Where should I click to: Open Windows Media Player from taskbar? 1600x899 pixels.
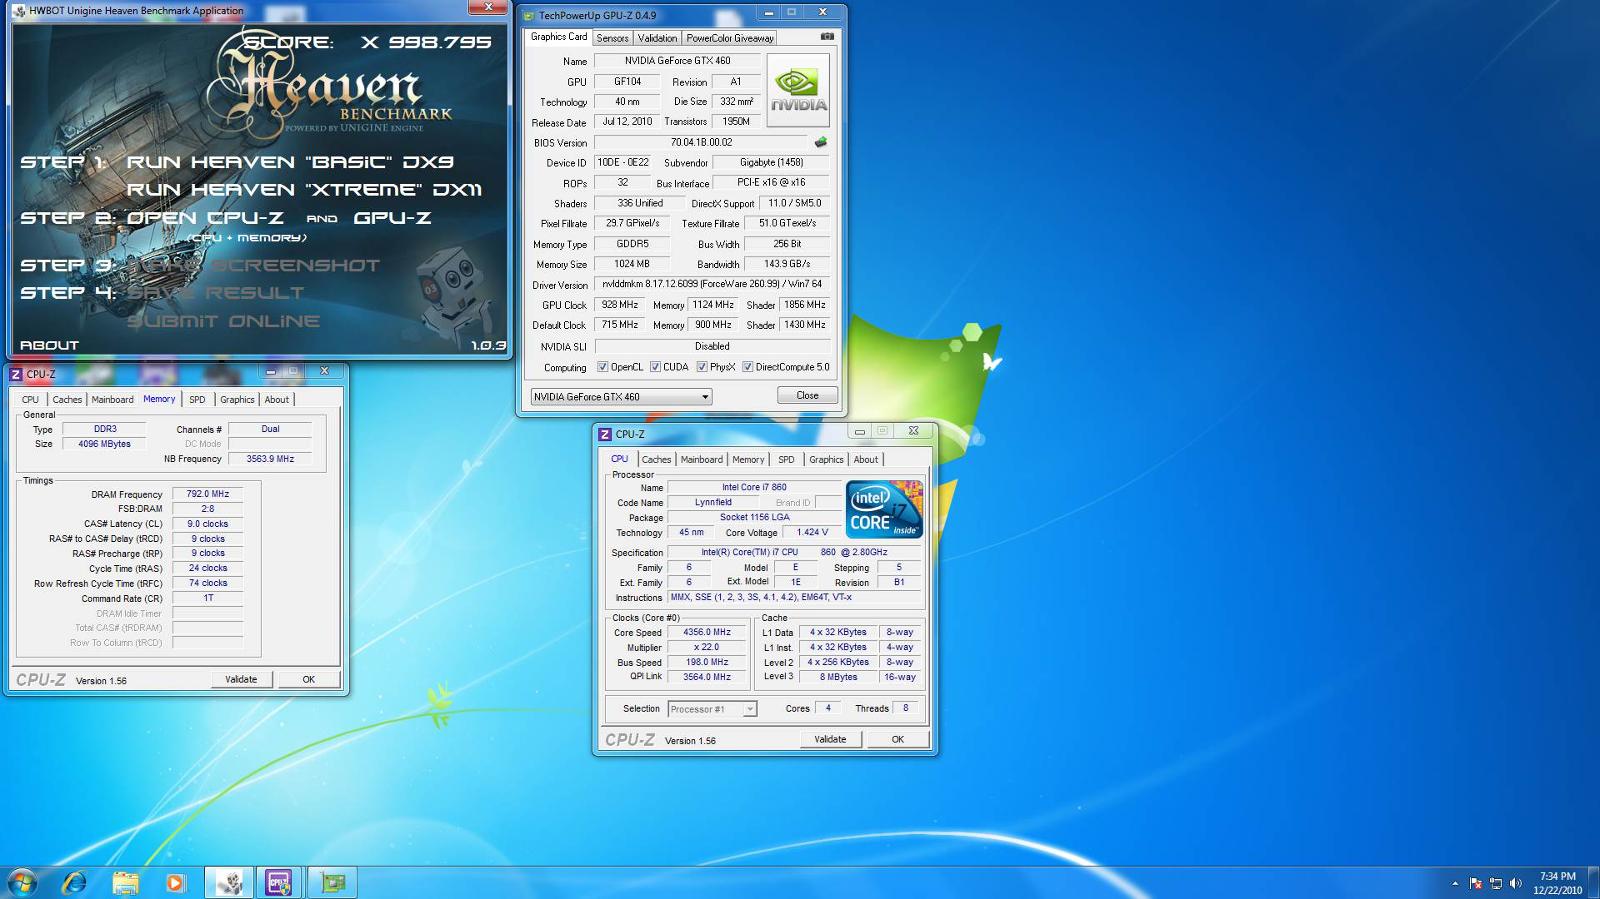175,882
